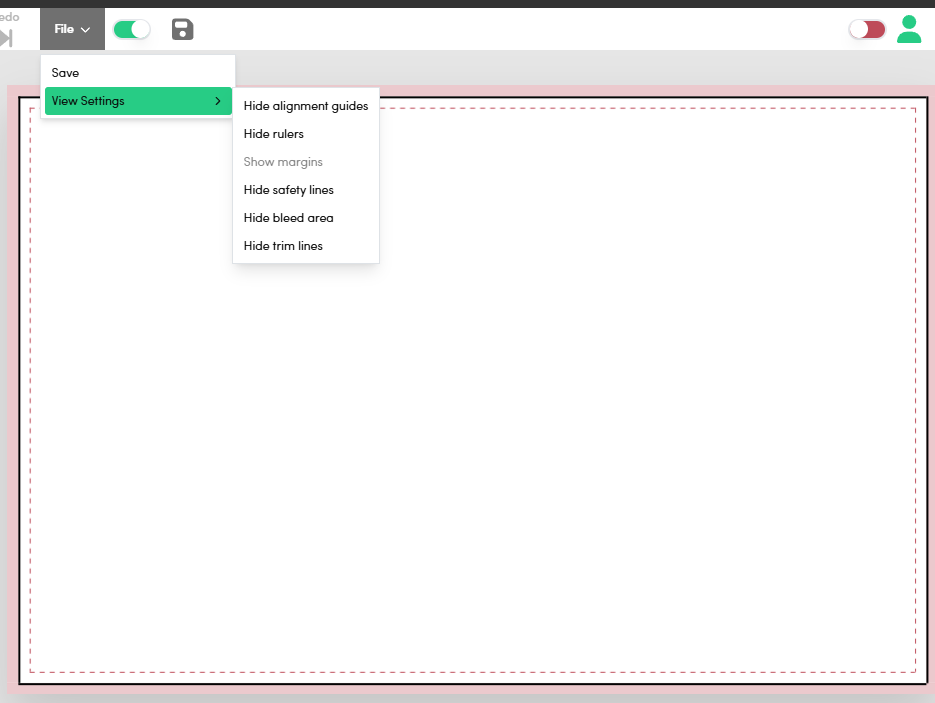The height and width of the screenshot is (703, 935).
Task: Toggle the red switch near profile icon
Action: 867,29
